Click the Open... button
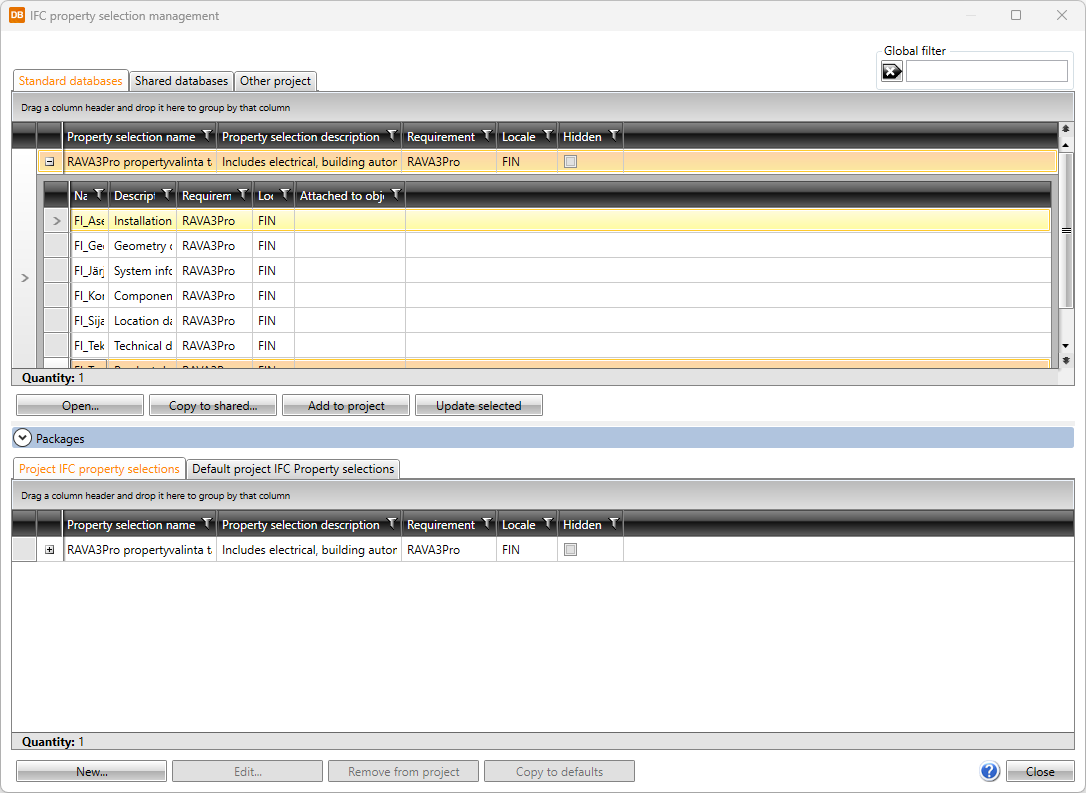 coord(80,406)
